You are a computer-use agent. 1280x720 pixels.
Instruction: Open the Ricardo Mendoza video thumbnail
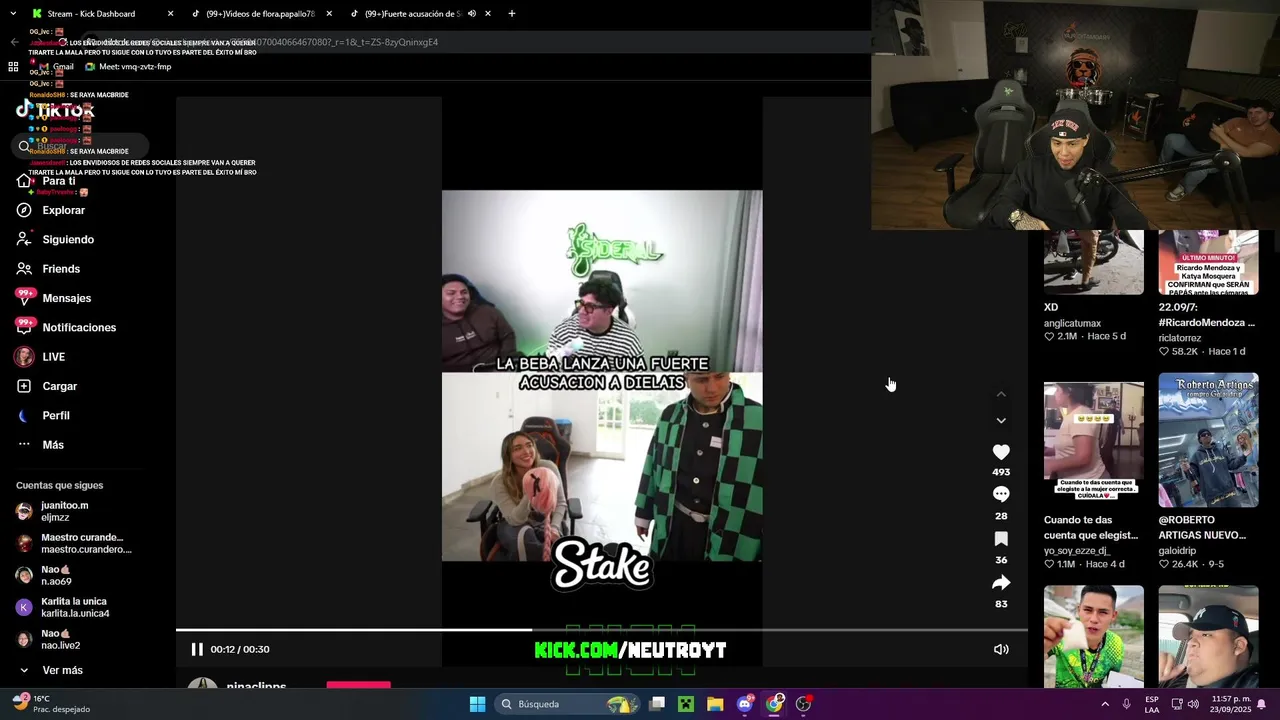[1208, 262]
